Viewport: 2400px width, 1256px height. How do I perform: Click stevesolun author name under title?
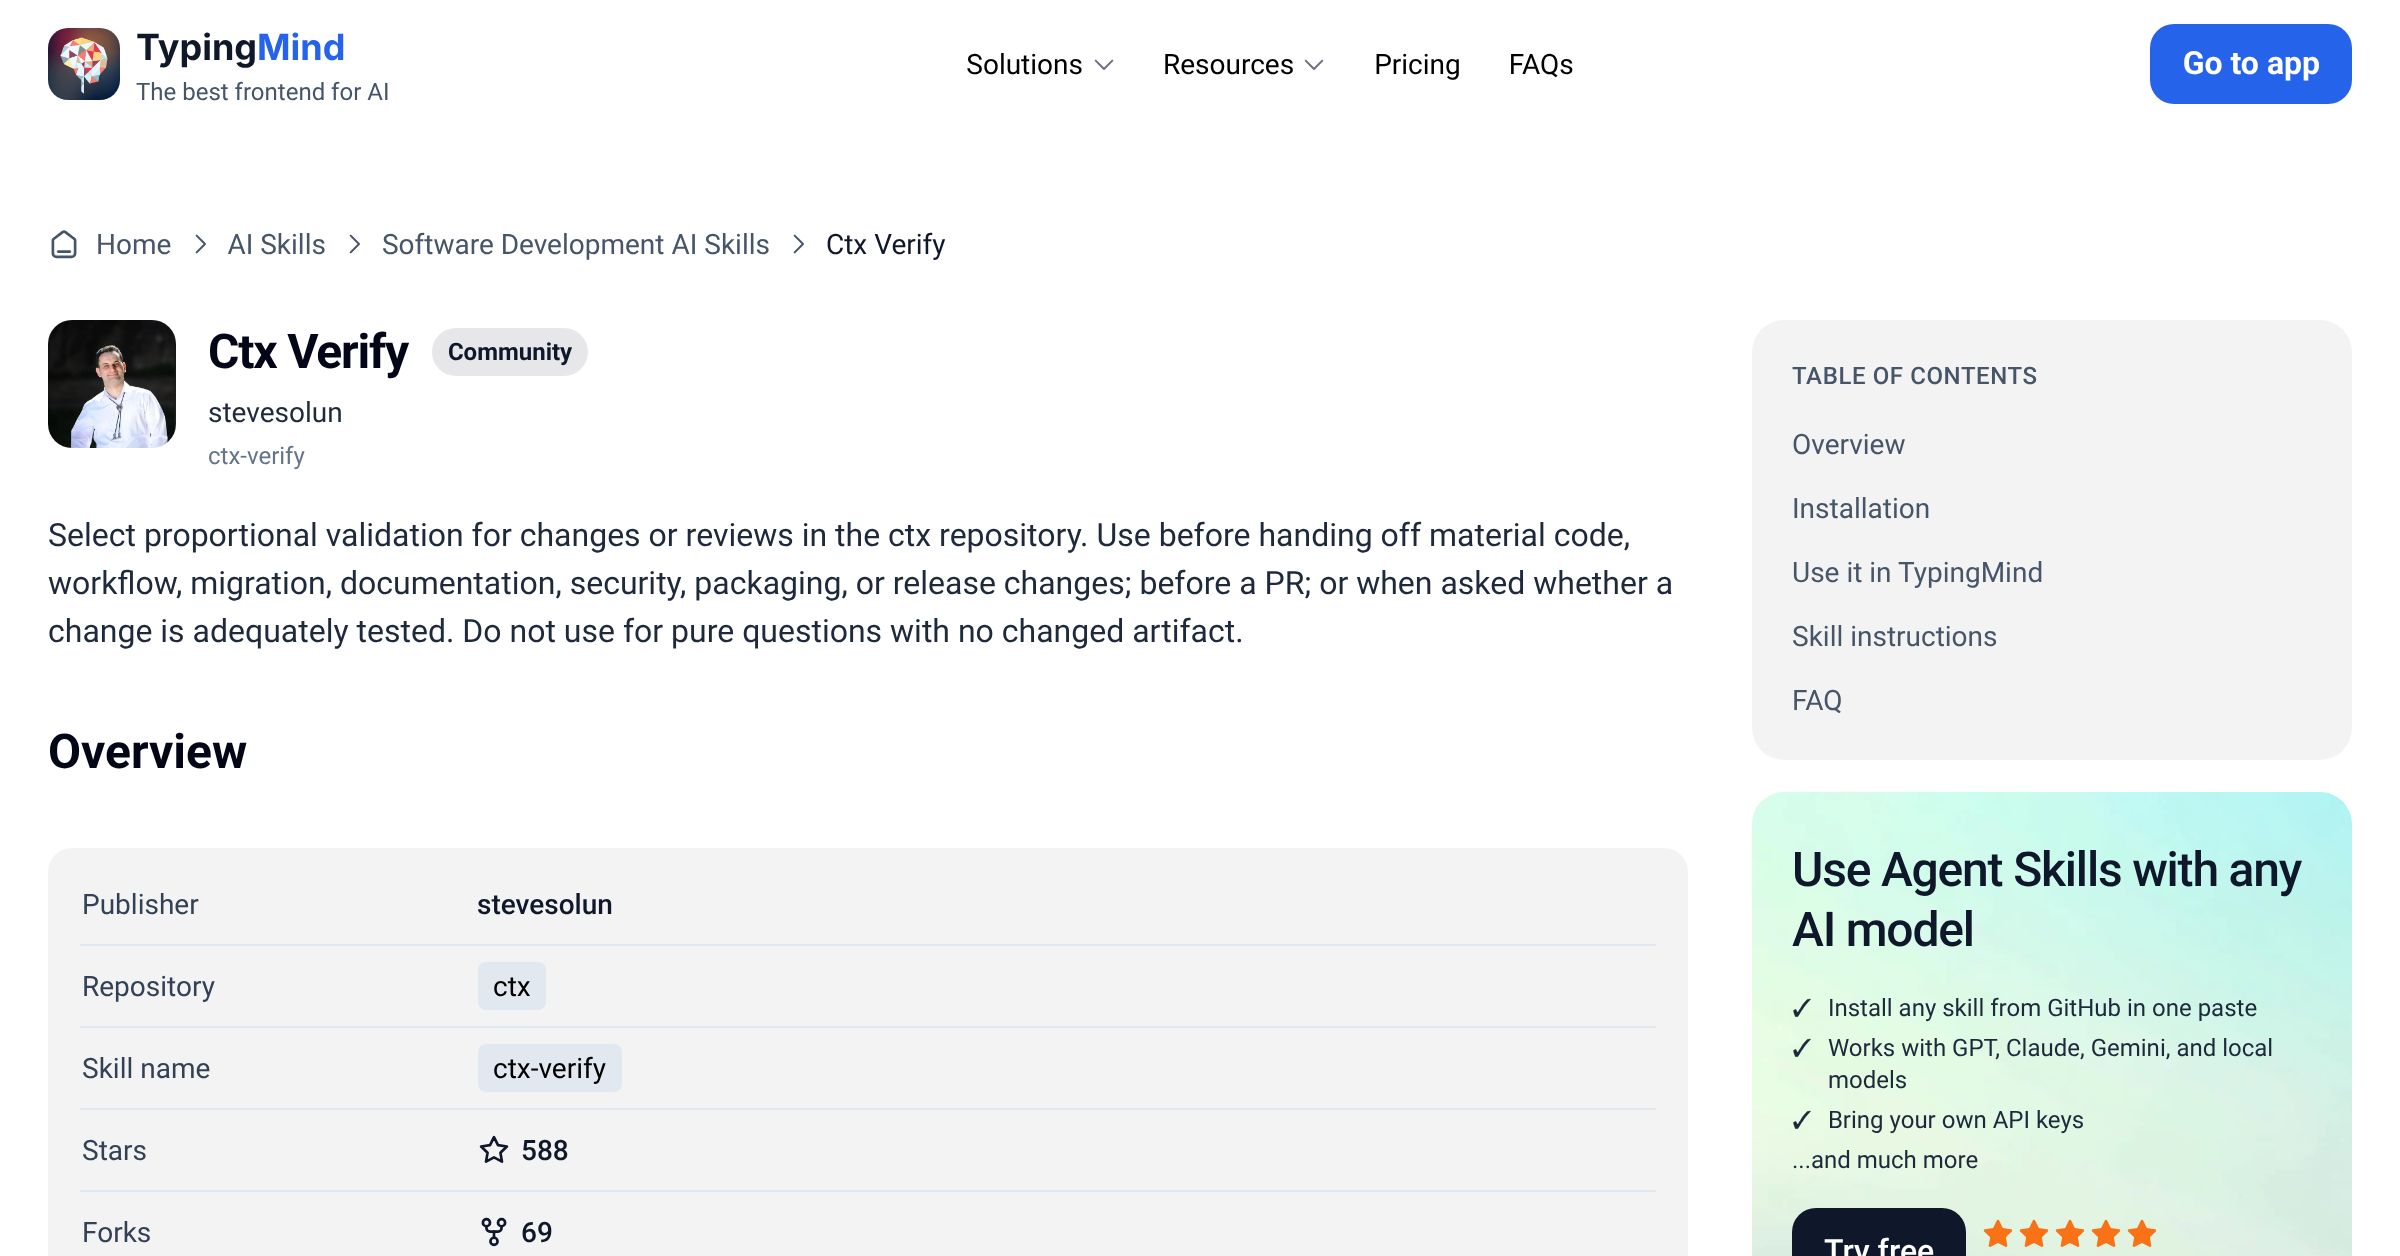(275, 412)
